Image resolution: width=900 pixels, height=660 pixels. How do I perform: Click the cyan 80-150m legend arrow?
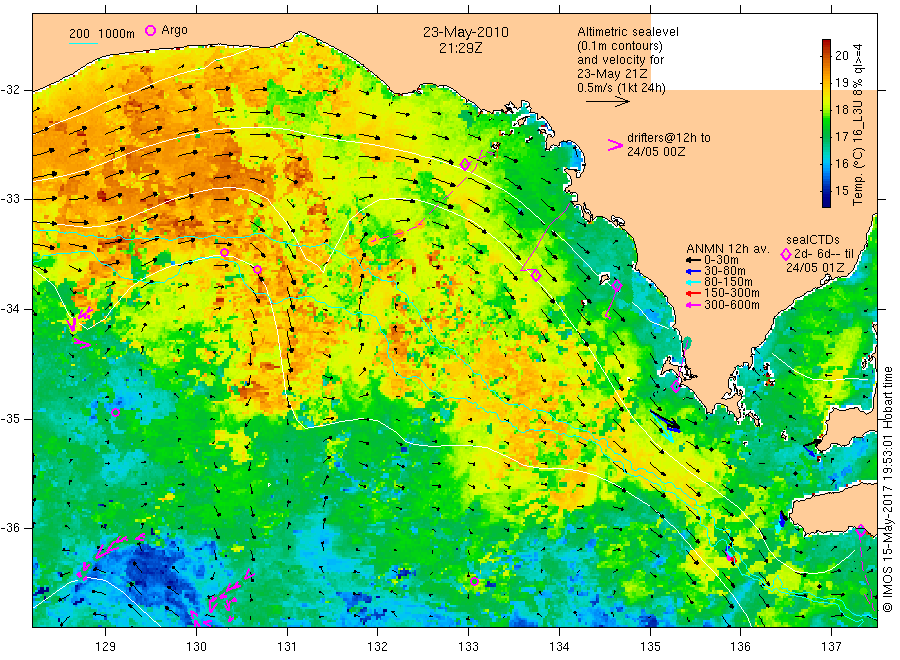coord(694,282)
